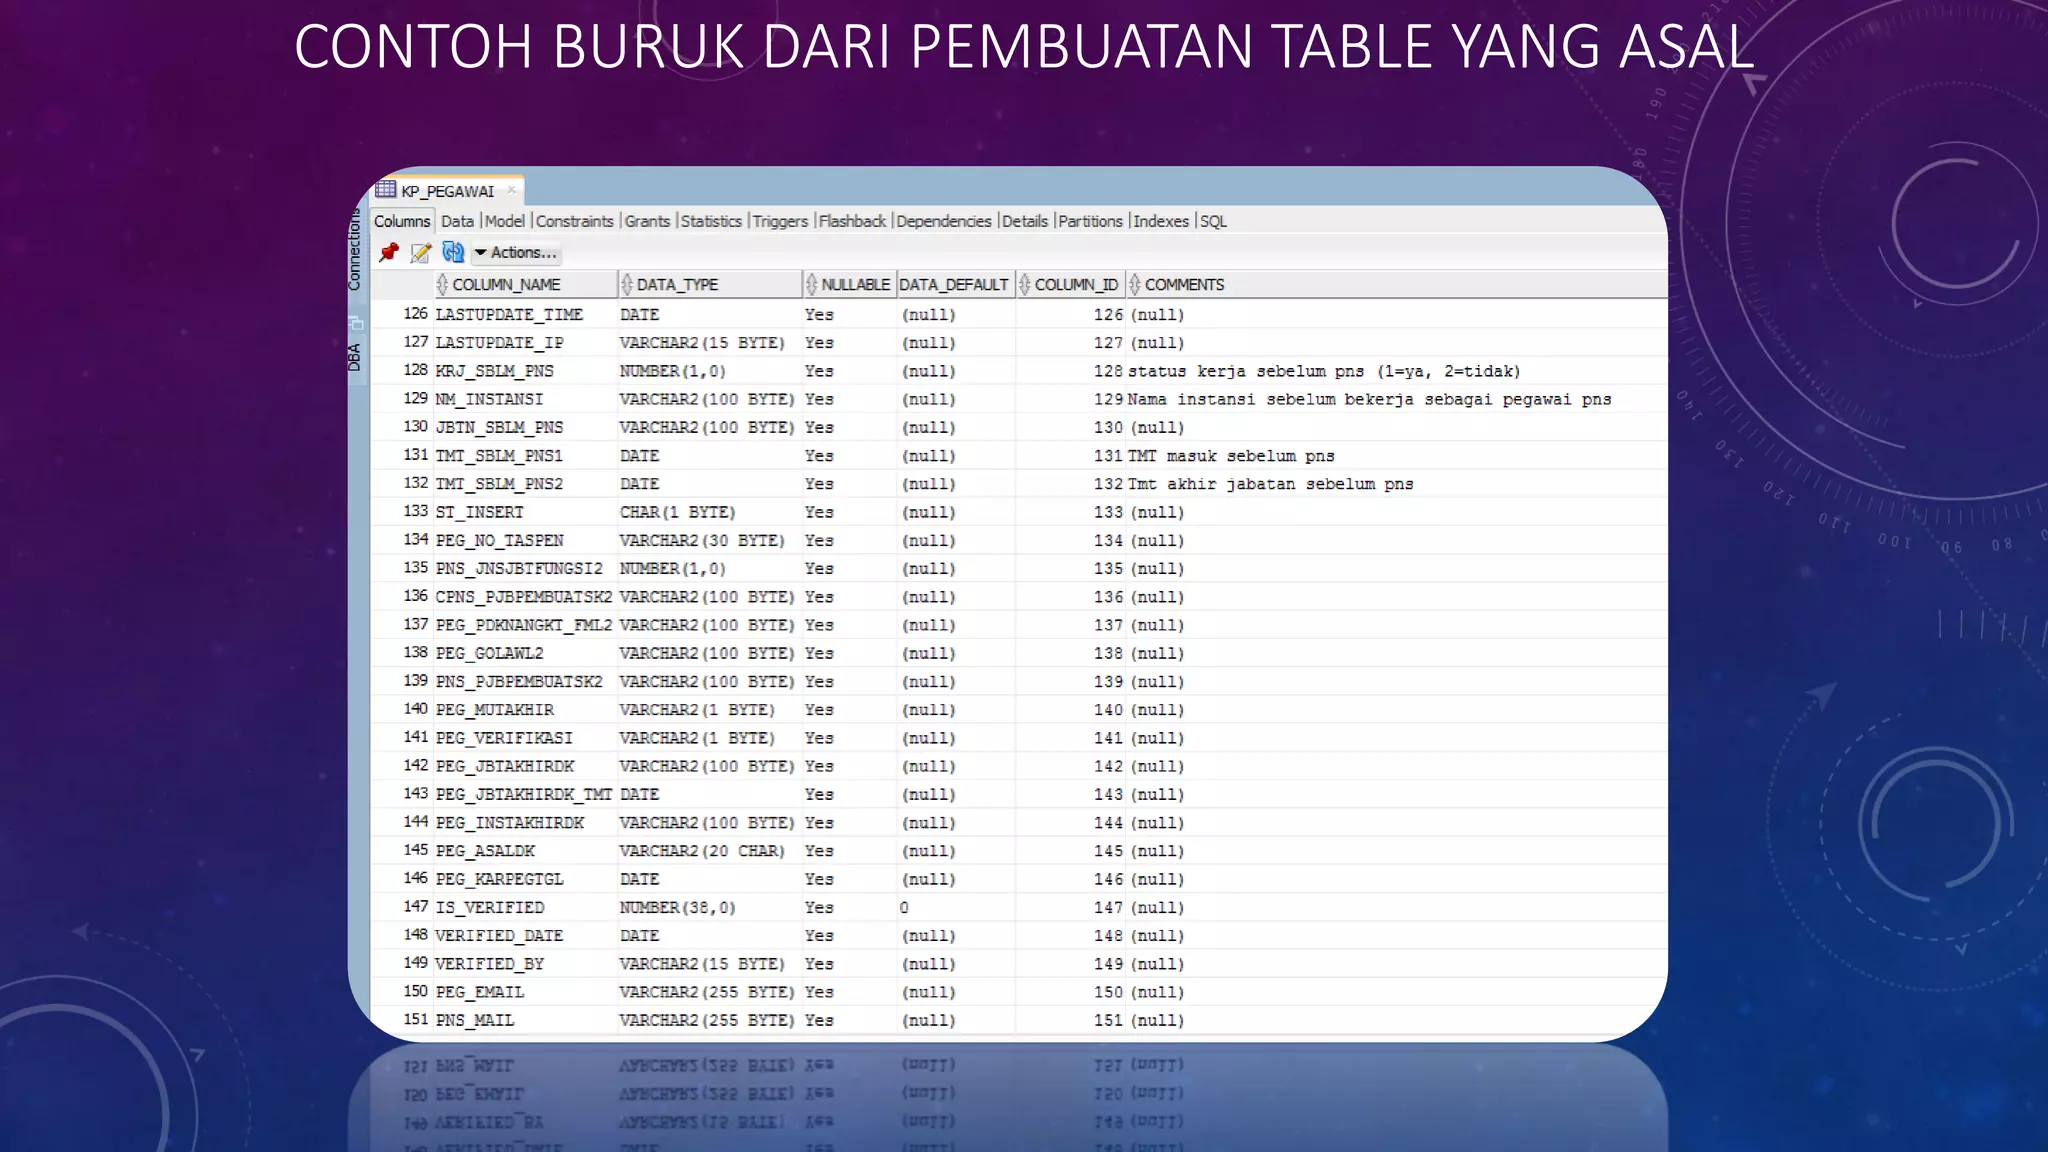Open the SQL tab
Viewport: 2048px width, 1152px height.
tap(1213, 221)
